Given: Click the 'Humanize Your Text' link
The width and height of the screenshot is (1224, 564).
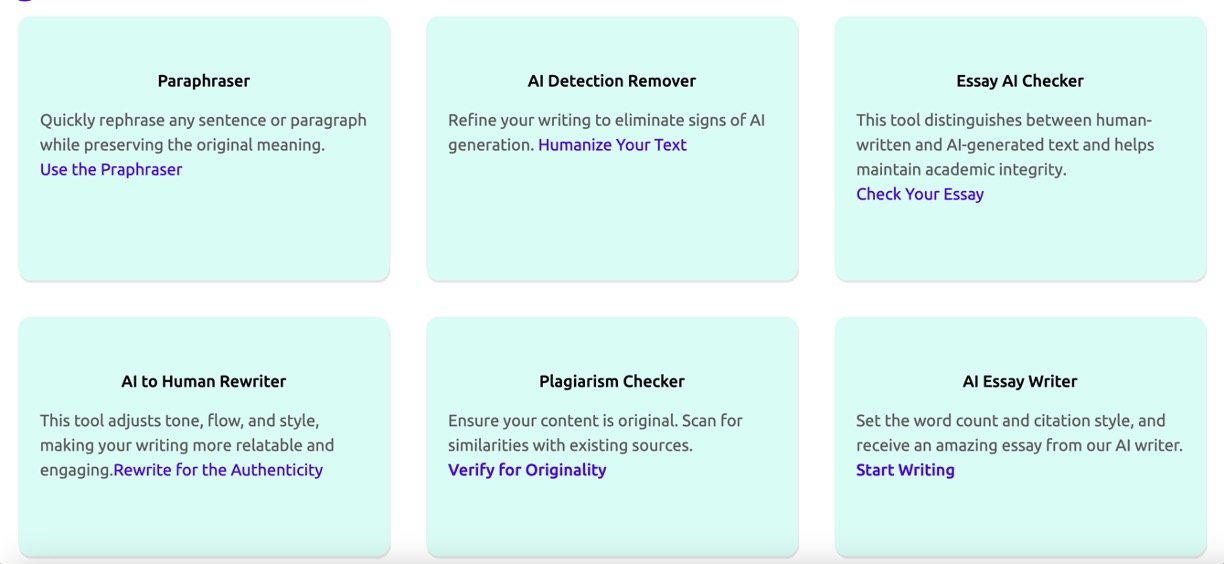Looking at the screenshot, I should (x=612, y=145).
